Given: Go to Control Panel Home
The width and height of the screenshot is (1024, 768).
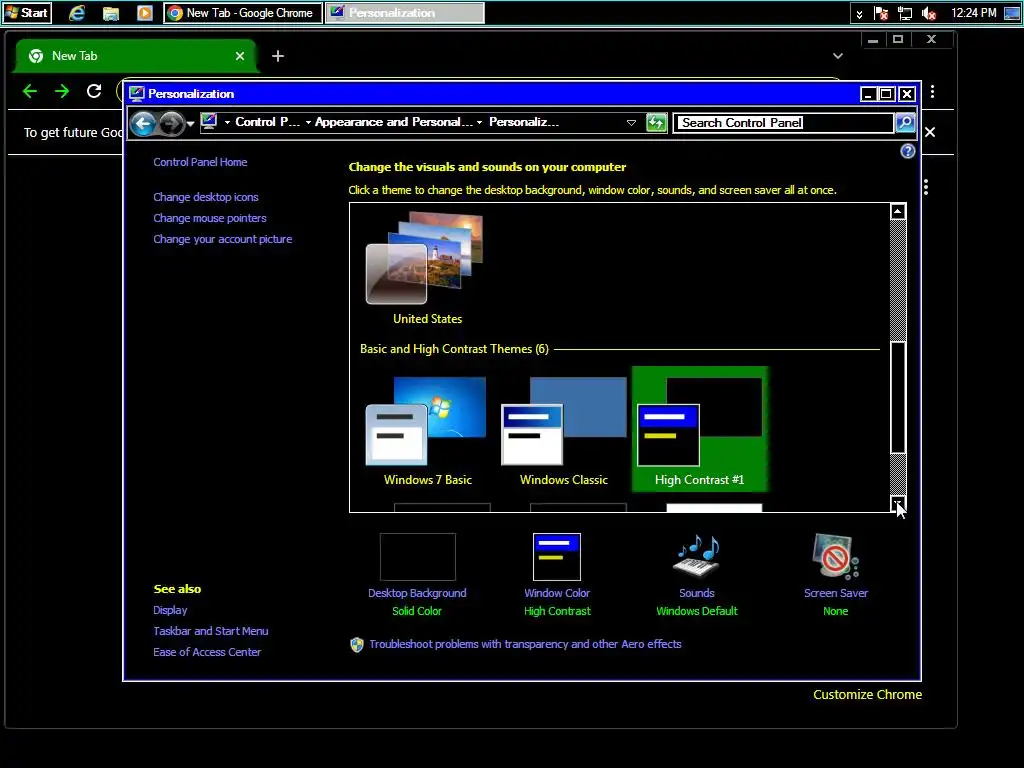Looking at the screenshot, I should point(200,162).
